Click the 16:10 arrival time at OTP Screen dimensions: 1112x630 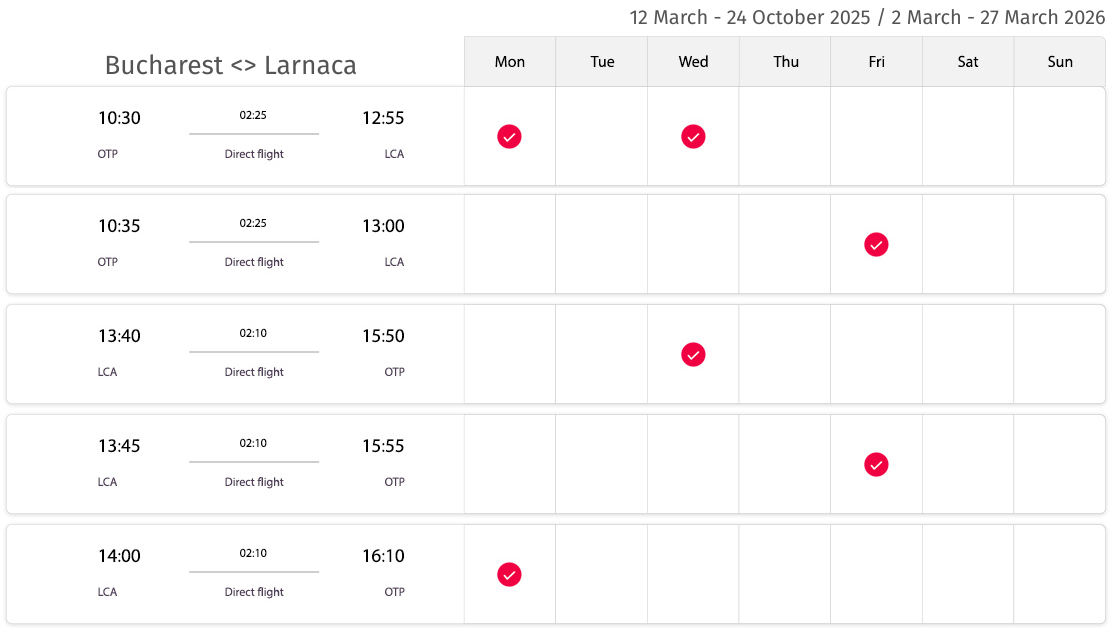383,556
